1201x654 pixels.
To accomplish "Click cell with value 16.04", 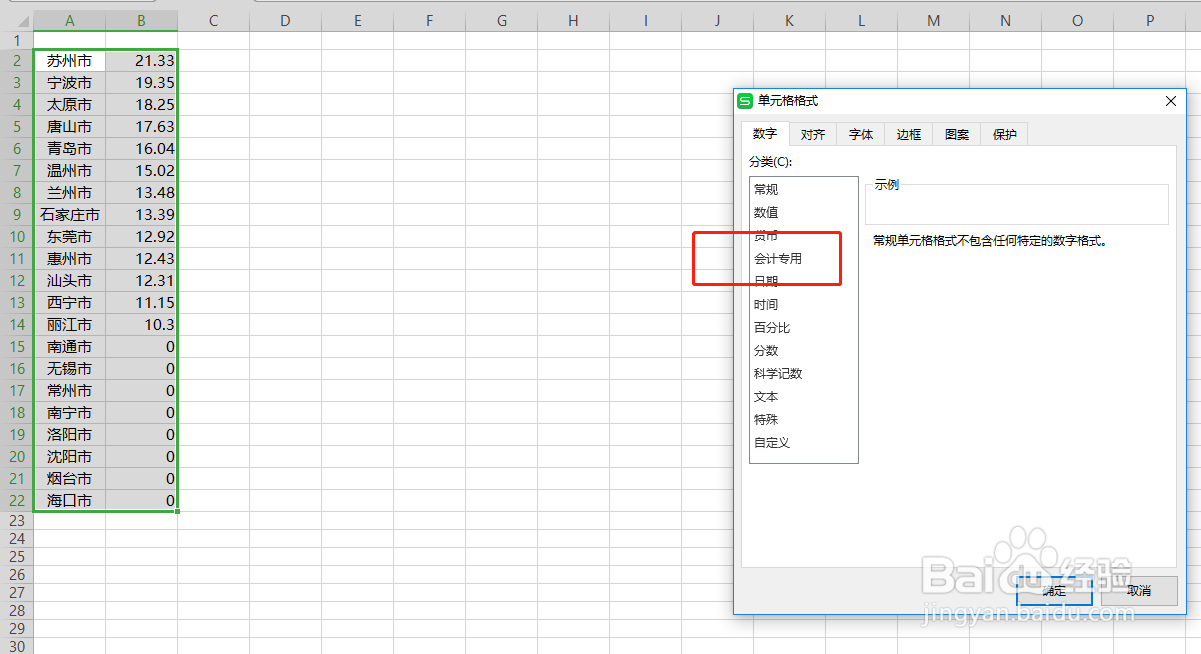I will [141, 148].
